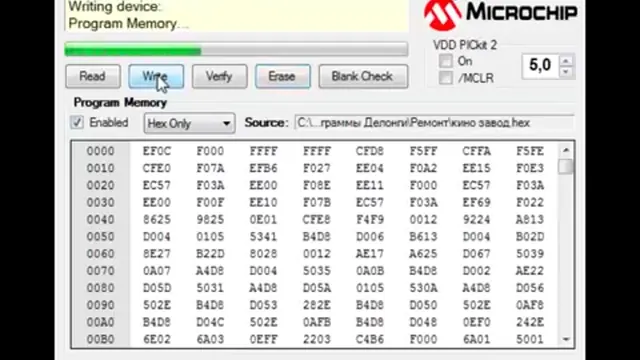
Task: Click program memory scrollbar down arrow
Action: (x=566, y=339)
